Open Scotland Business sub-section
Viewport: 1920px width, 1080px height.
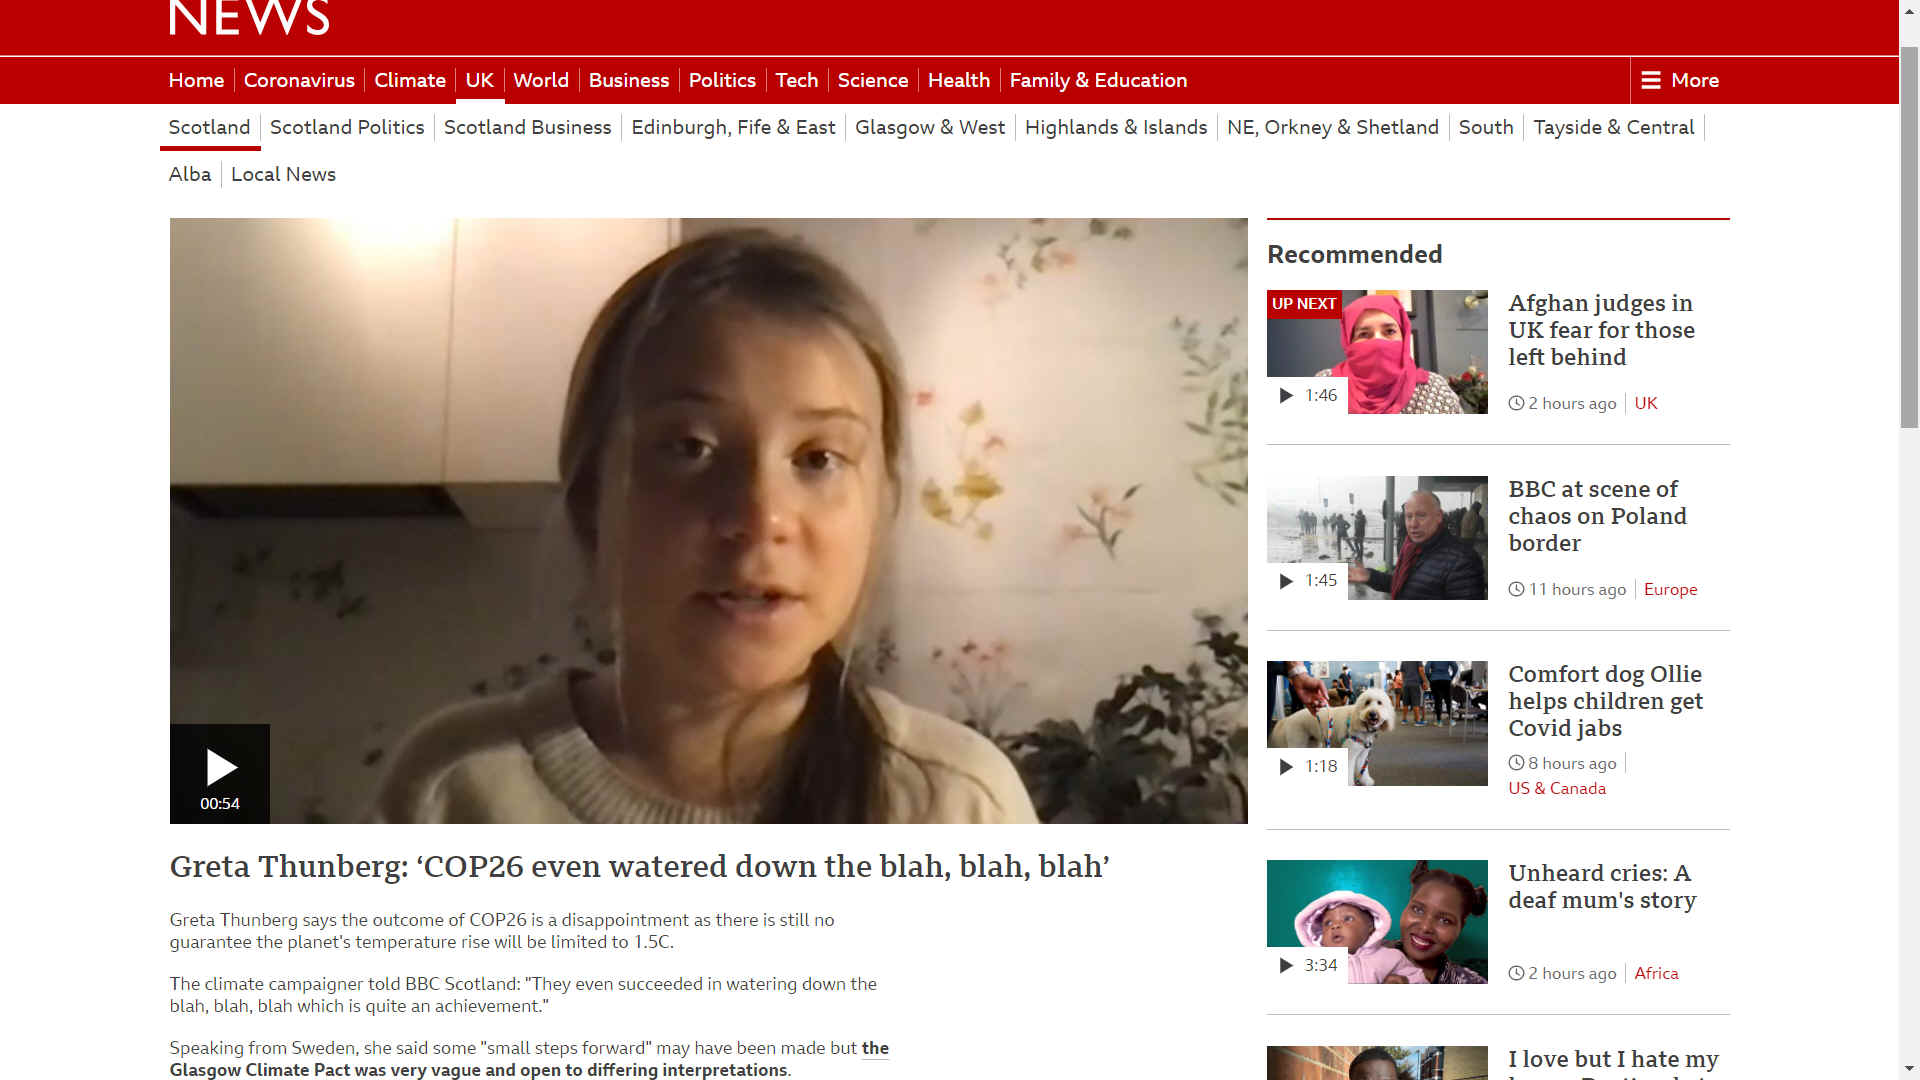(527, 127)
